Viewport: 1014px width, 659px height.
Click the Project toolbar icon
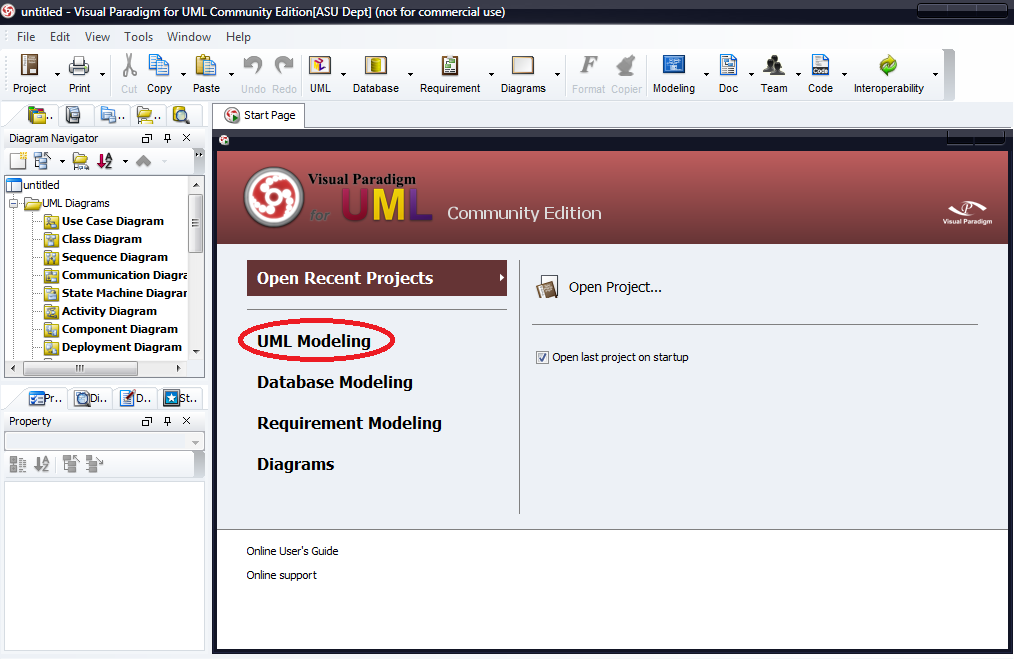coord(30,66)
